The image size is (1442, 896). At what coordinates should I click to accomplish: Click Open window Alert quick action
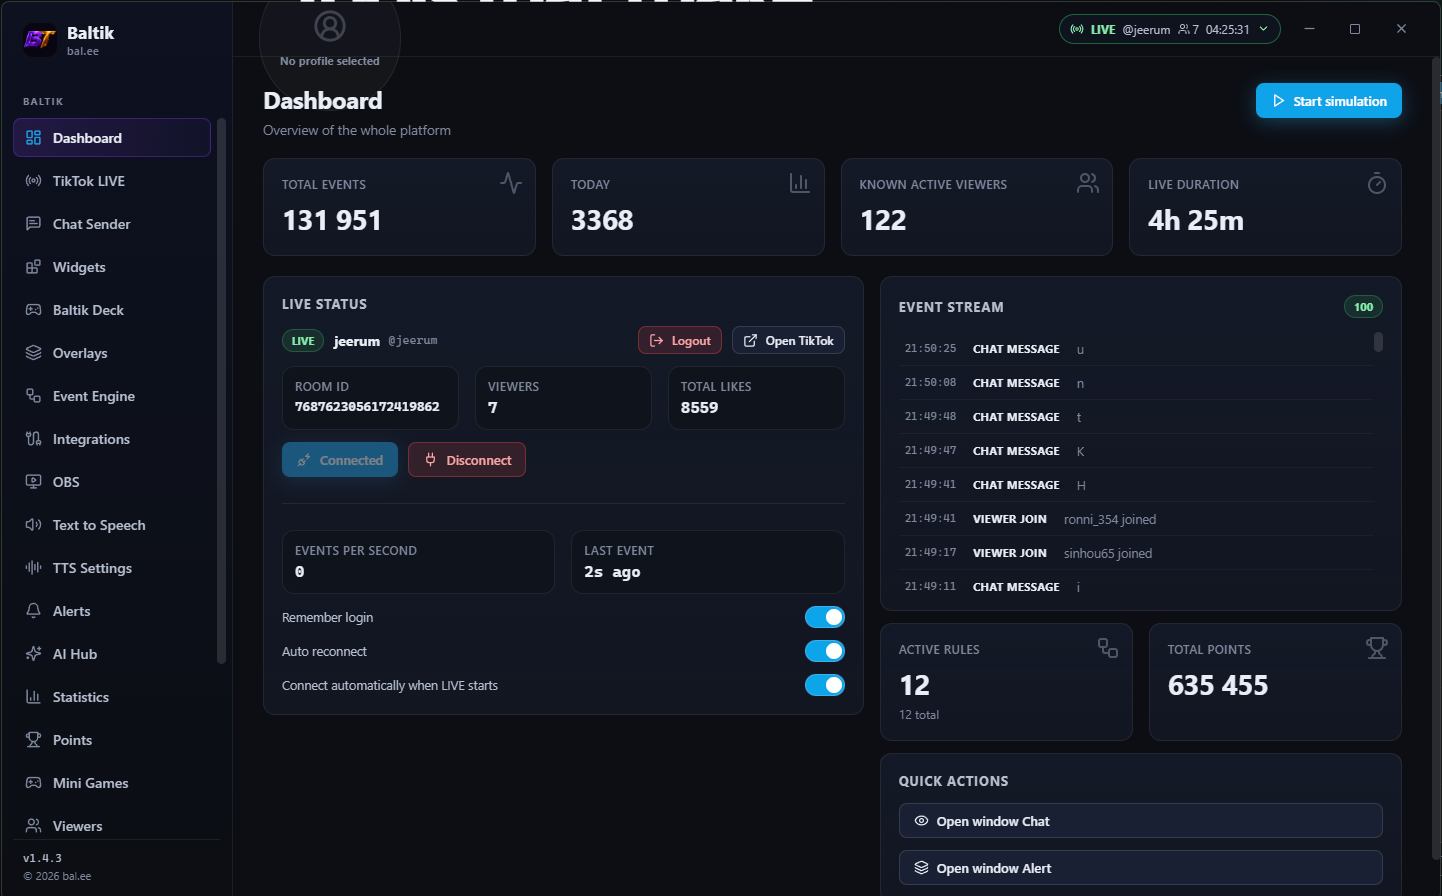click(x=1141, y=868)
